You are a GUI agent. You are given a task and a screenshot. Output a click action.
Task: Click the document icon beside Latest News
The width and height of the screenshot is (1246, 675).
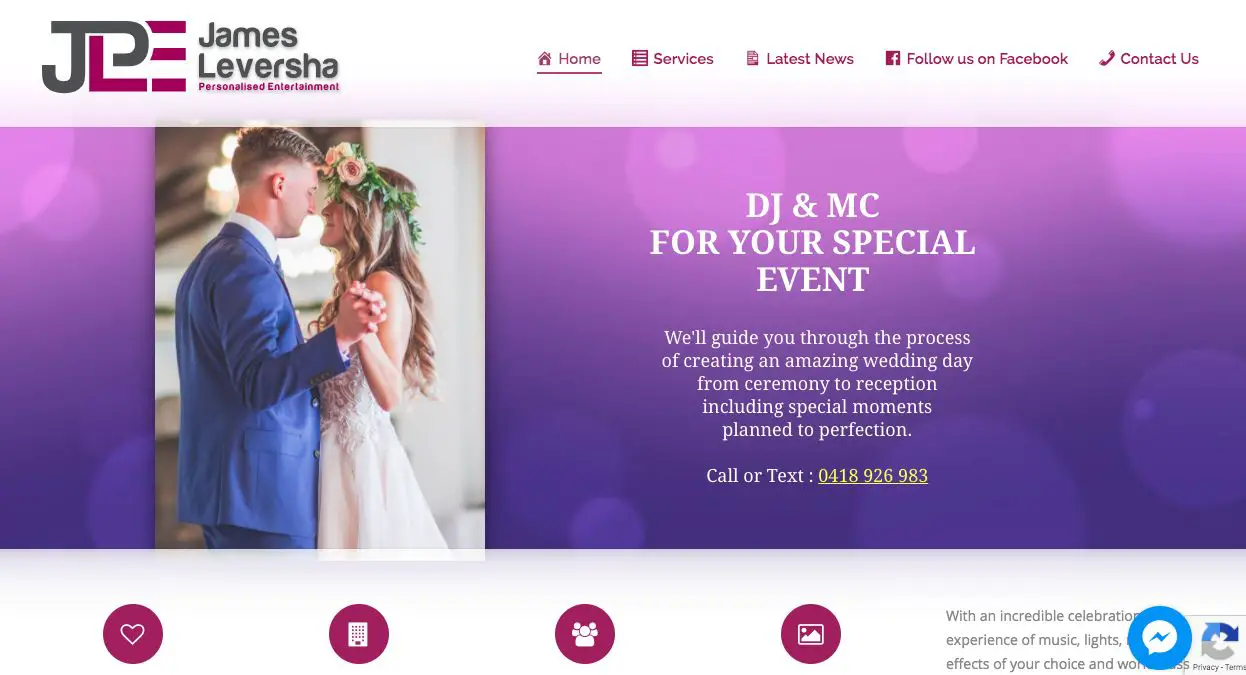click(753, 59)
